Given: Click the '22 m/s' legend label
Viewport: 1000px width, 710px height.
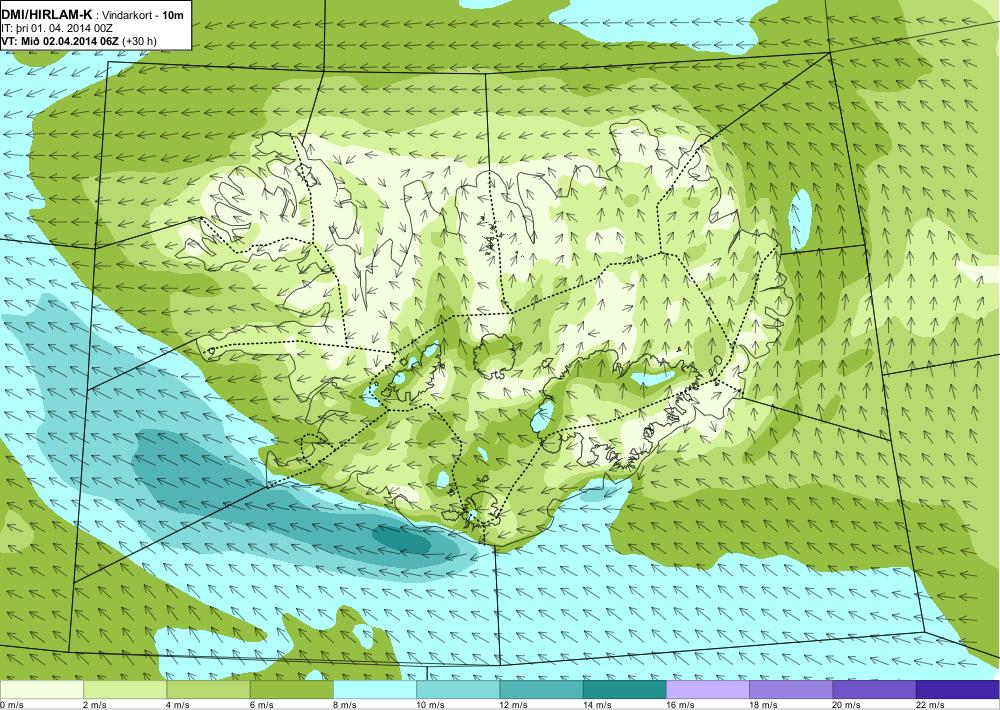Looking at the screenshot, I should [x=930, y=705].
